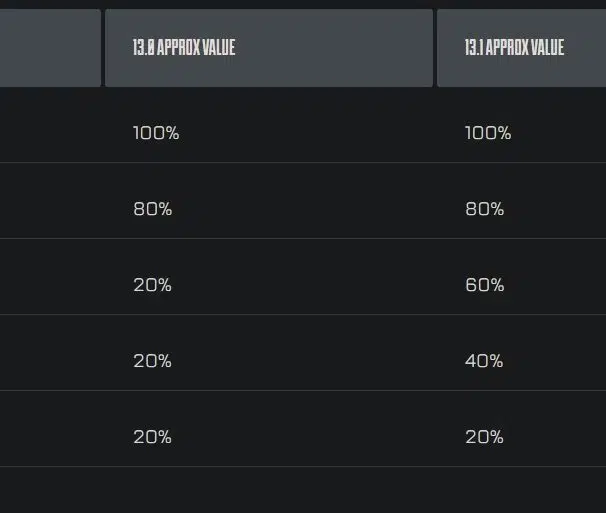Click the 13.0 APPROX VALUE column header
The height and width of the screenshot is (513, 606).
pyautogui.click(x=269, y=48)
